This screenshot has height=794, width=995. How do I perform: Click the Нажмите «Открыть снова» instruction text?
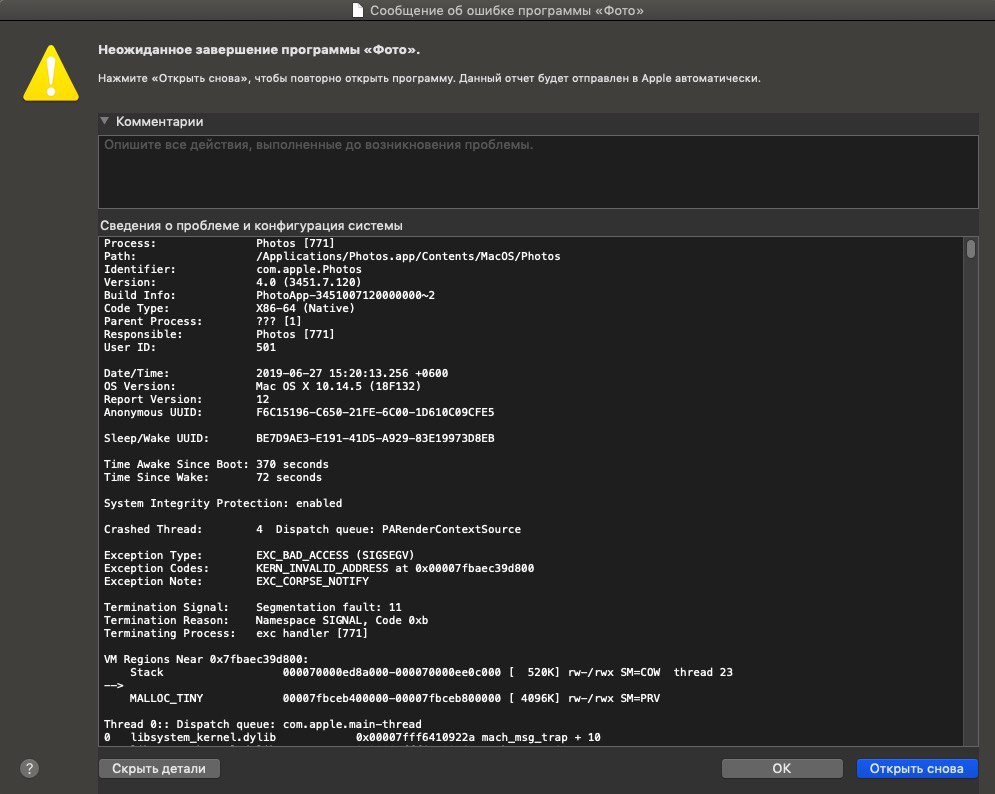(429, 78)
